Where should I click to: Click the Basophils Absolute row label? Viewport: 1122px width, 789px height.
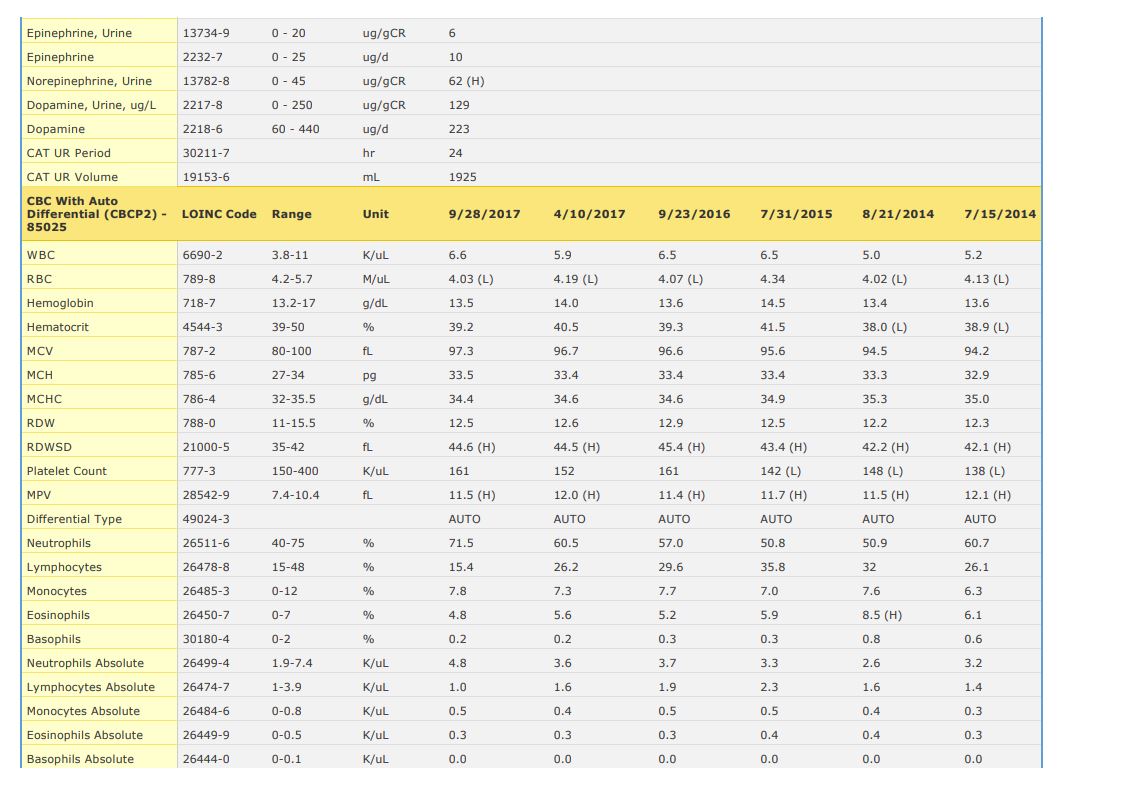[80, 759]
